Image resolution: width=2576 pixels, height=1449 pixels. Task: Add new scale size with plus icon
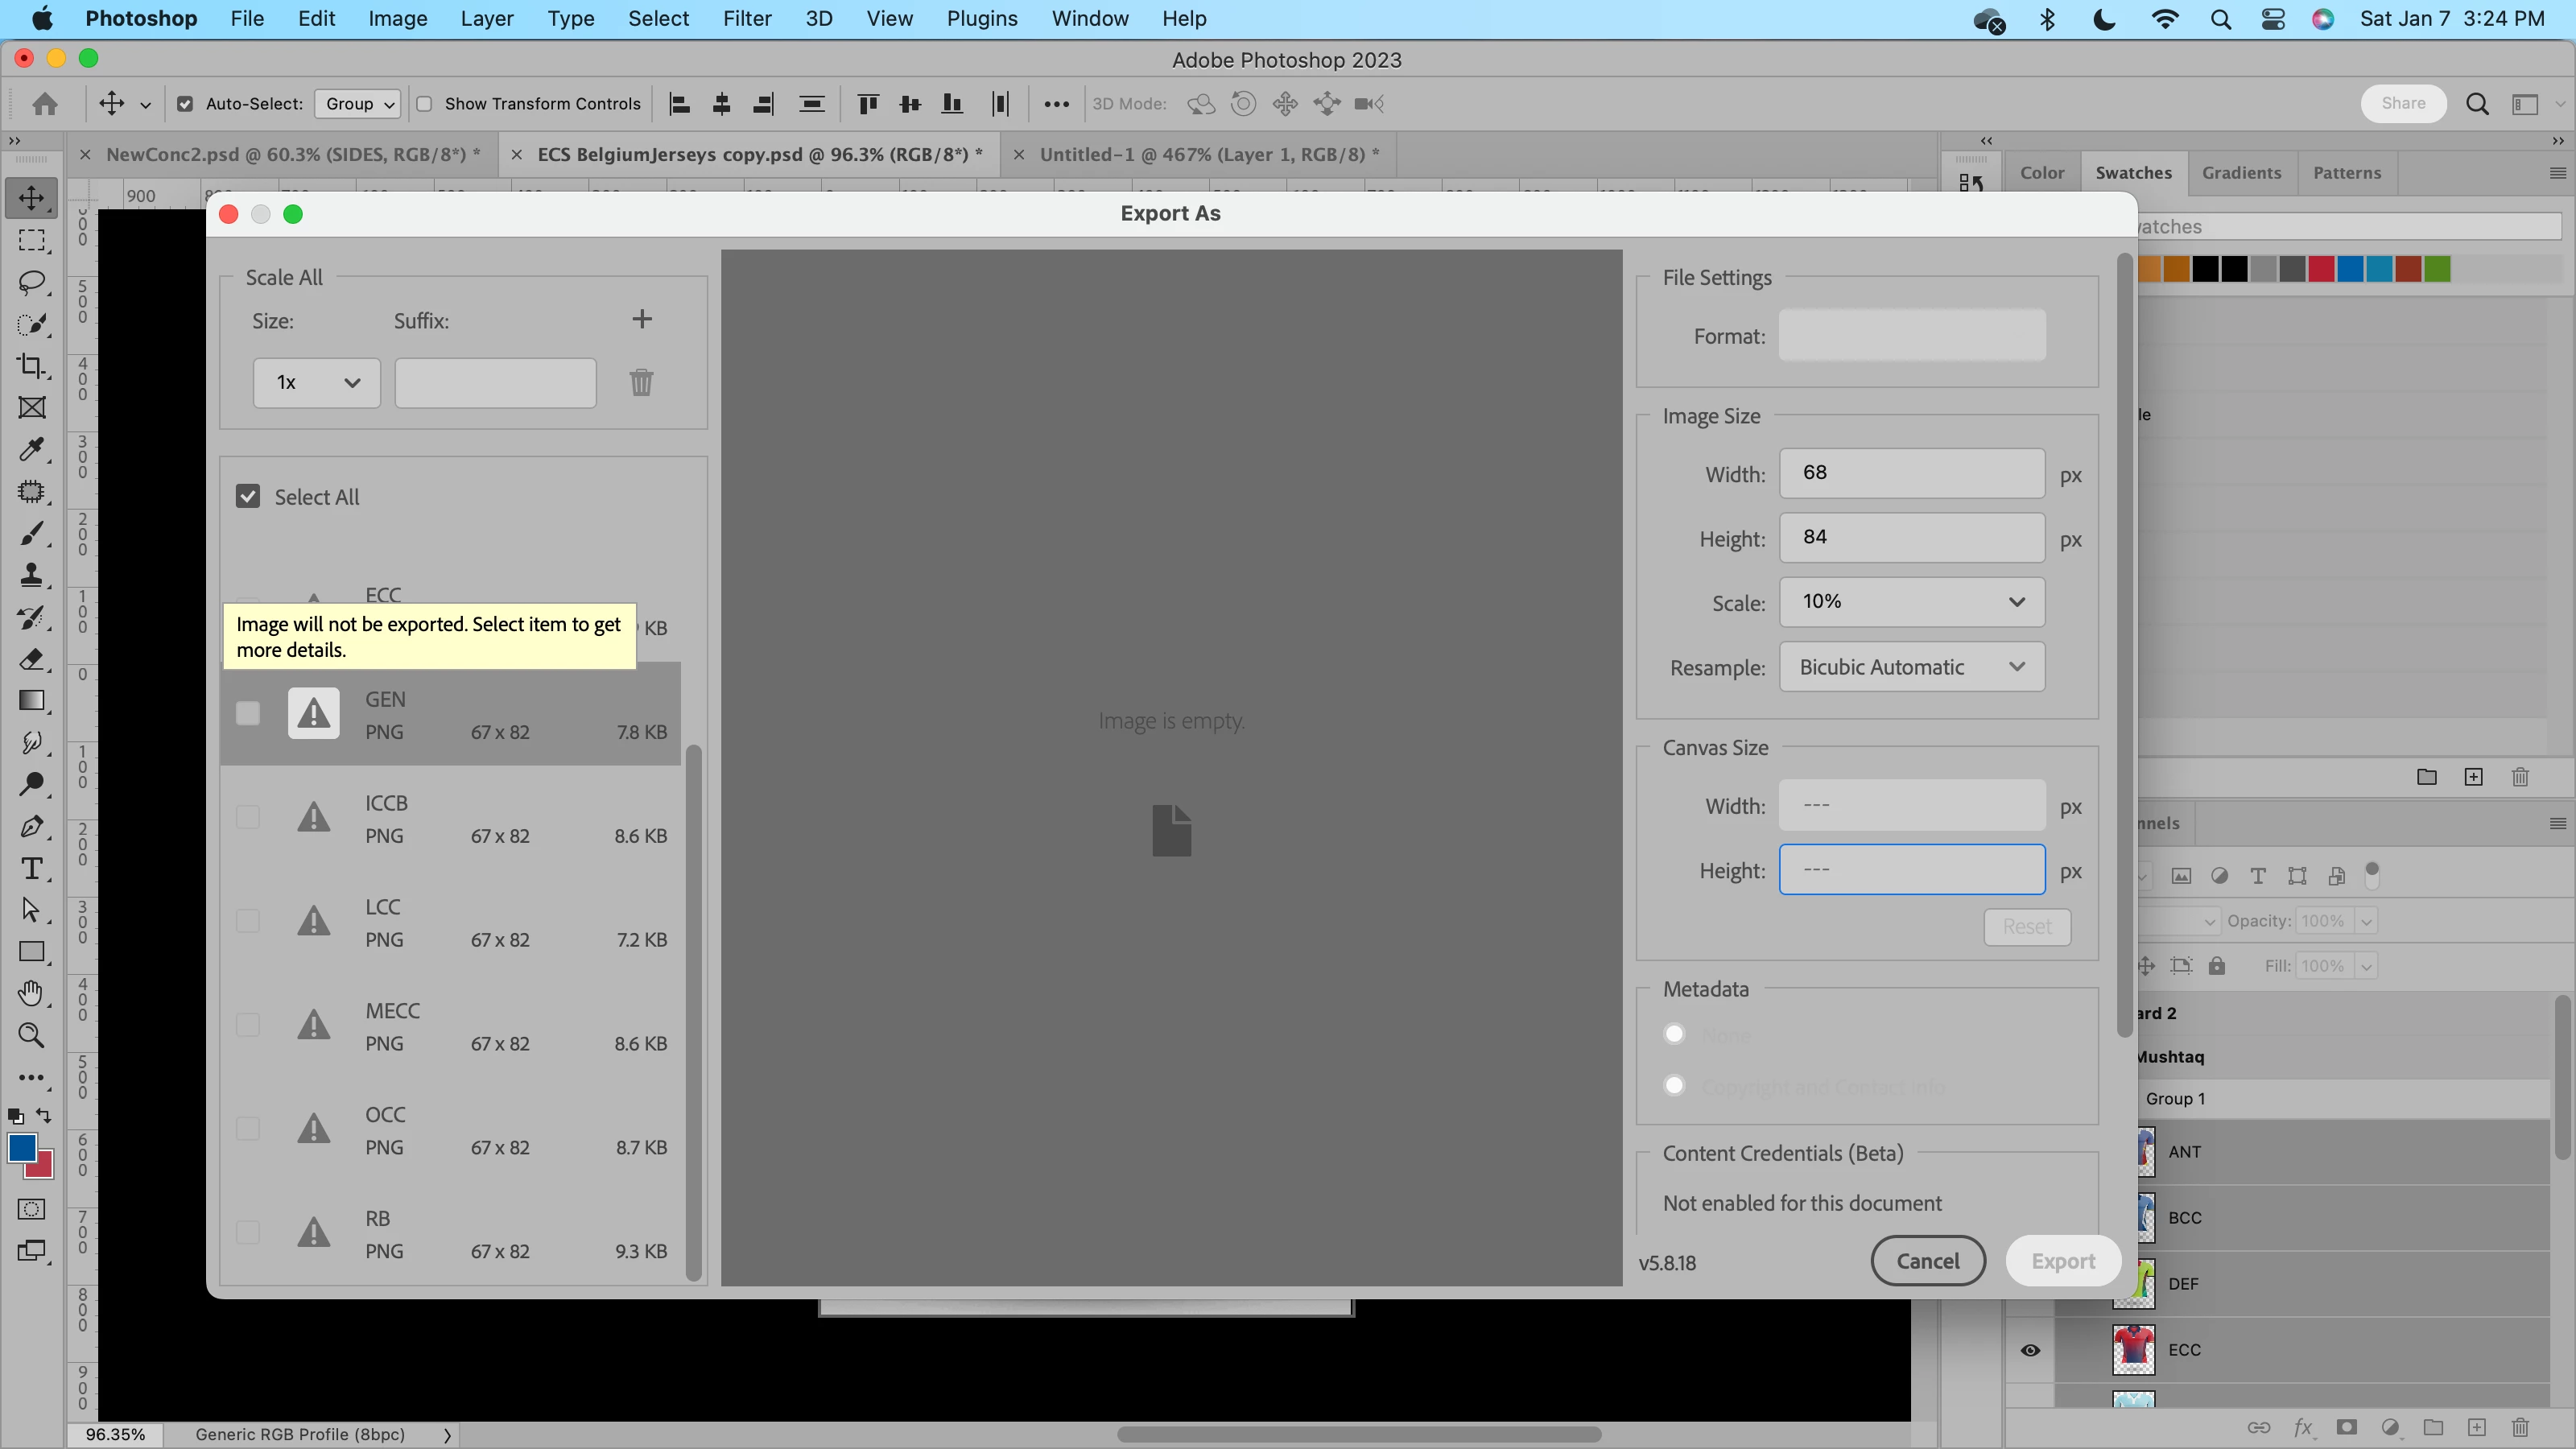[x=642, y=319]
